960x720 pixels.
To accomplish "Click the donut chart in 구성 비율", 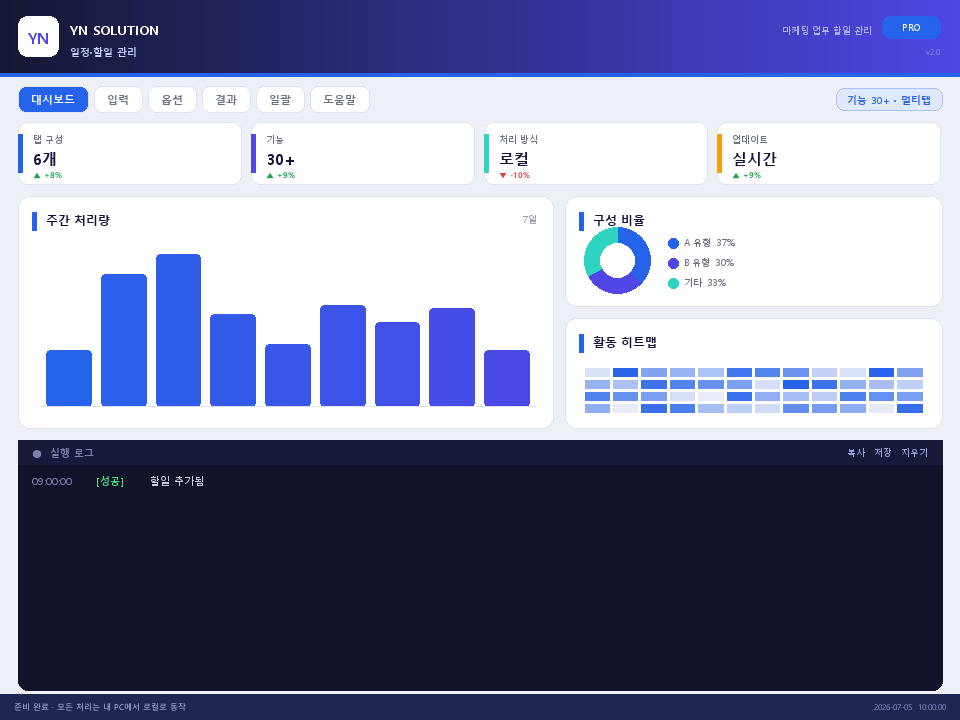I will click(617, 260).
